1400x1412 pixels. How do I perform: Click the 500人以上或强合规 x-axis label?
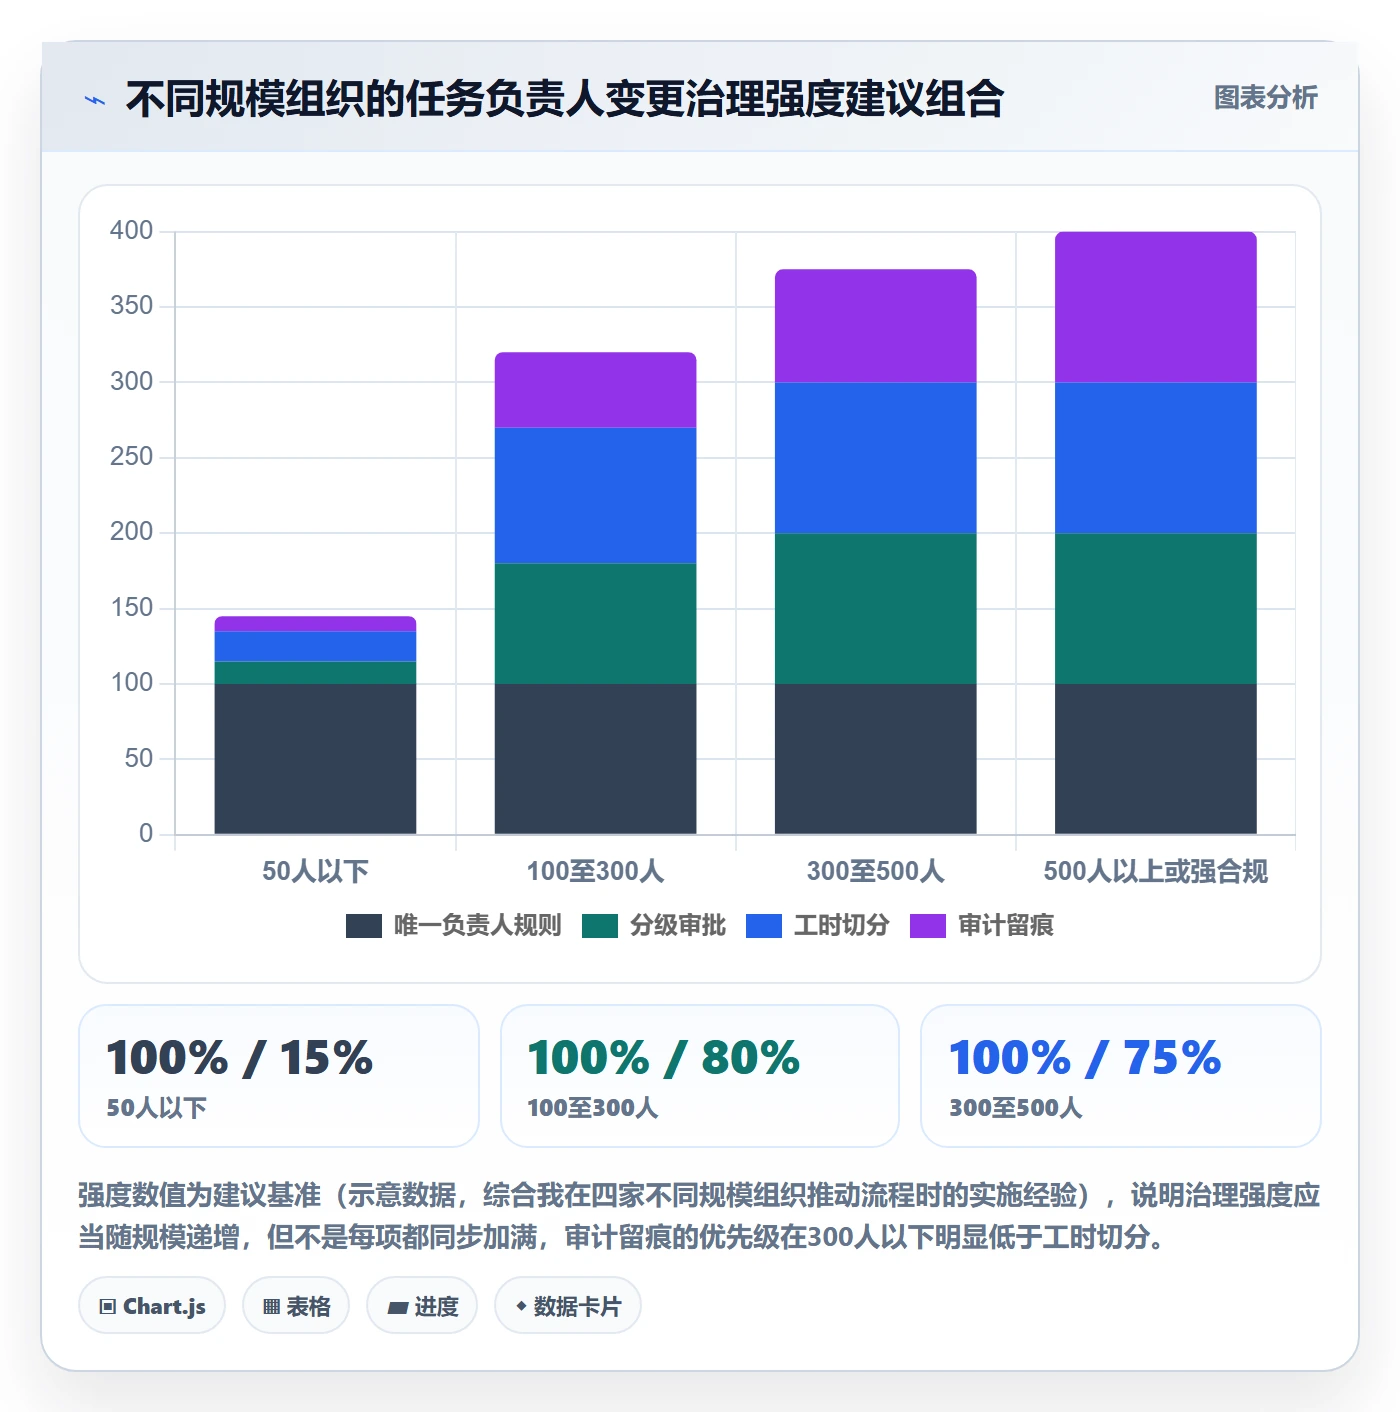pos(1156,871)
